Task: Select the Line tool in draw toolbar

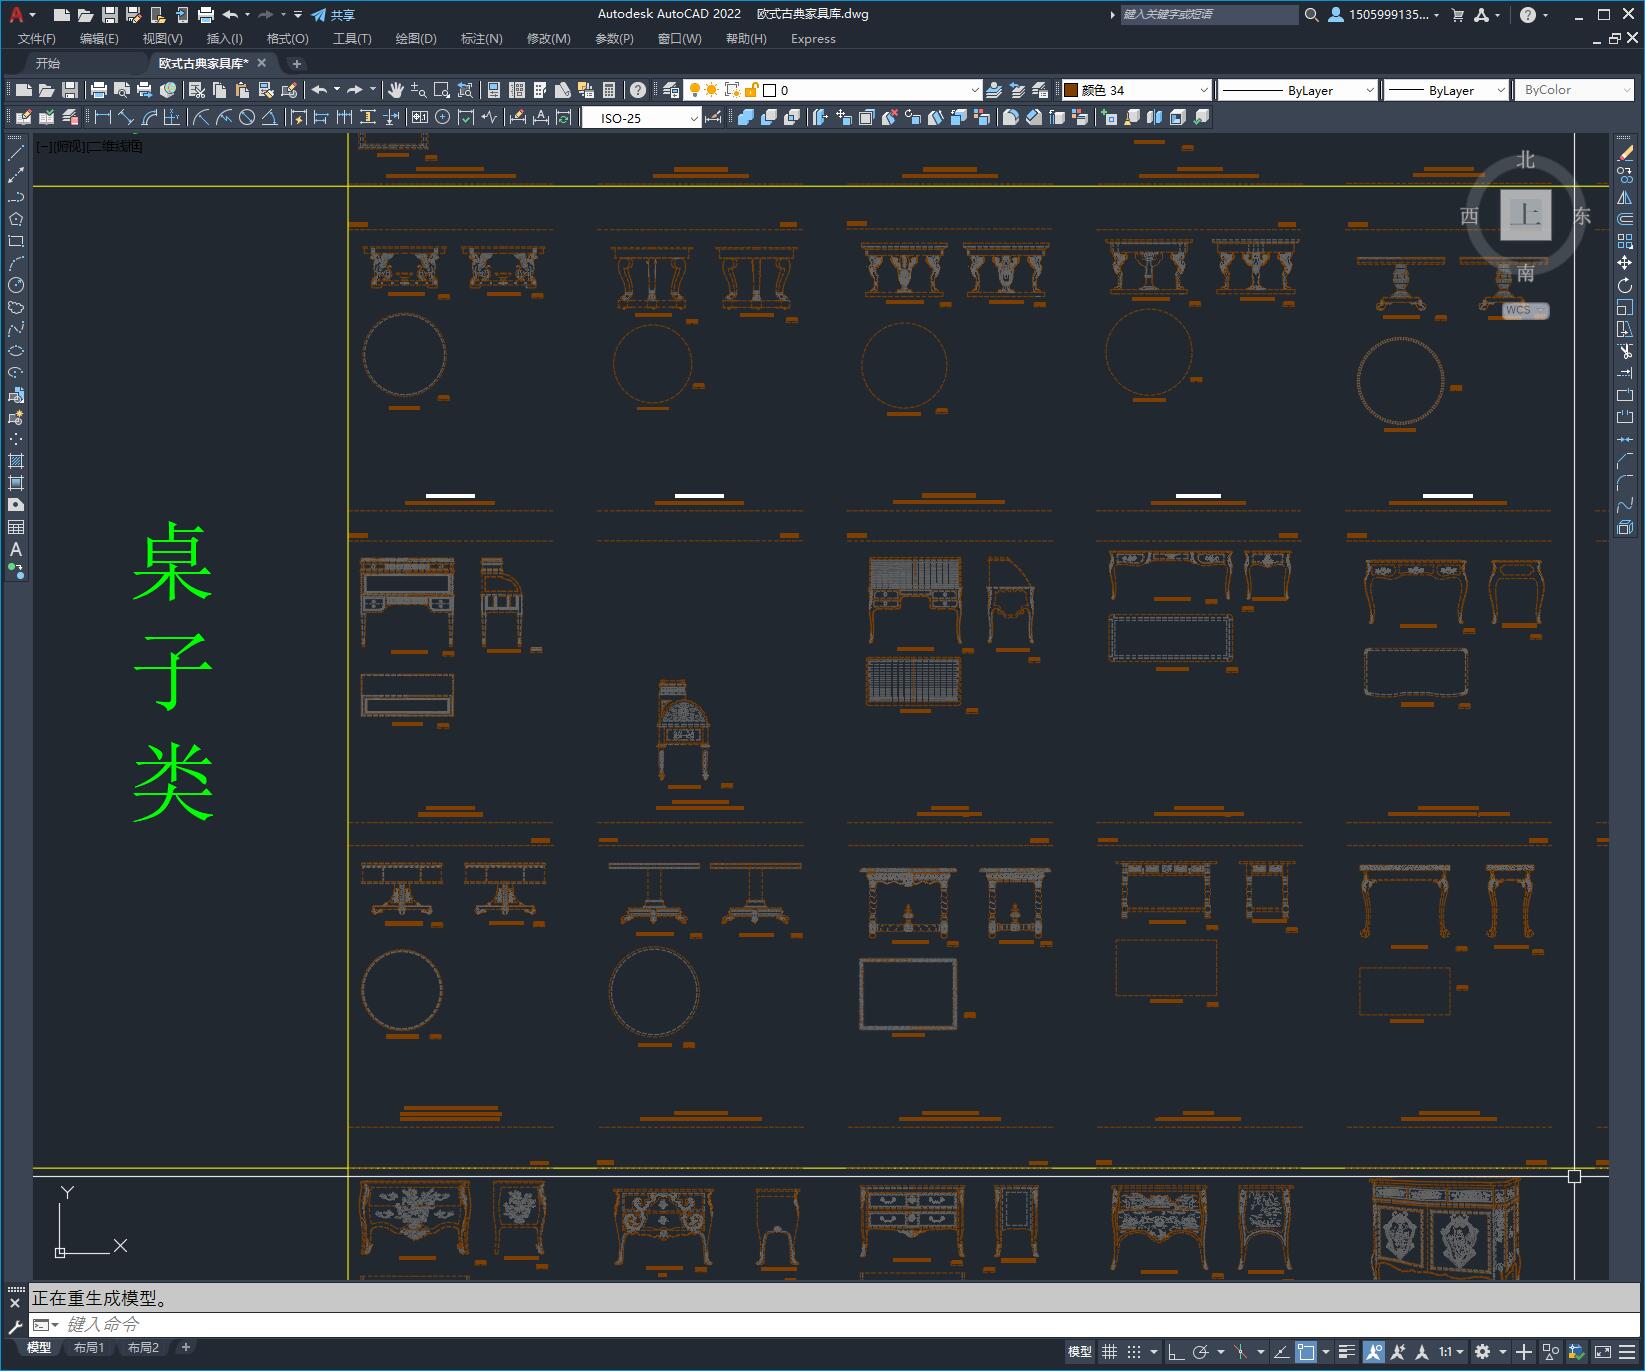Action: coord(16,153)
